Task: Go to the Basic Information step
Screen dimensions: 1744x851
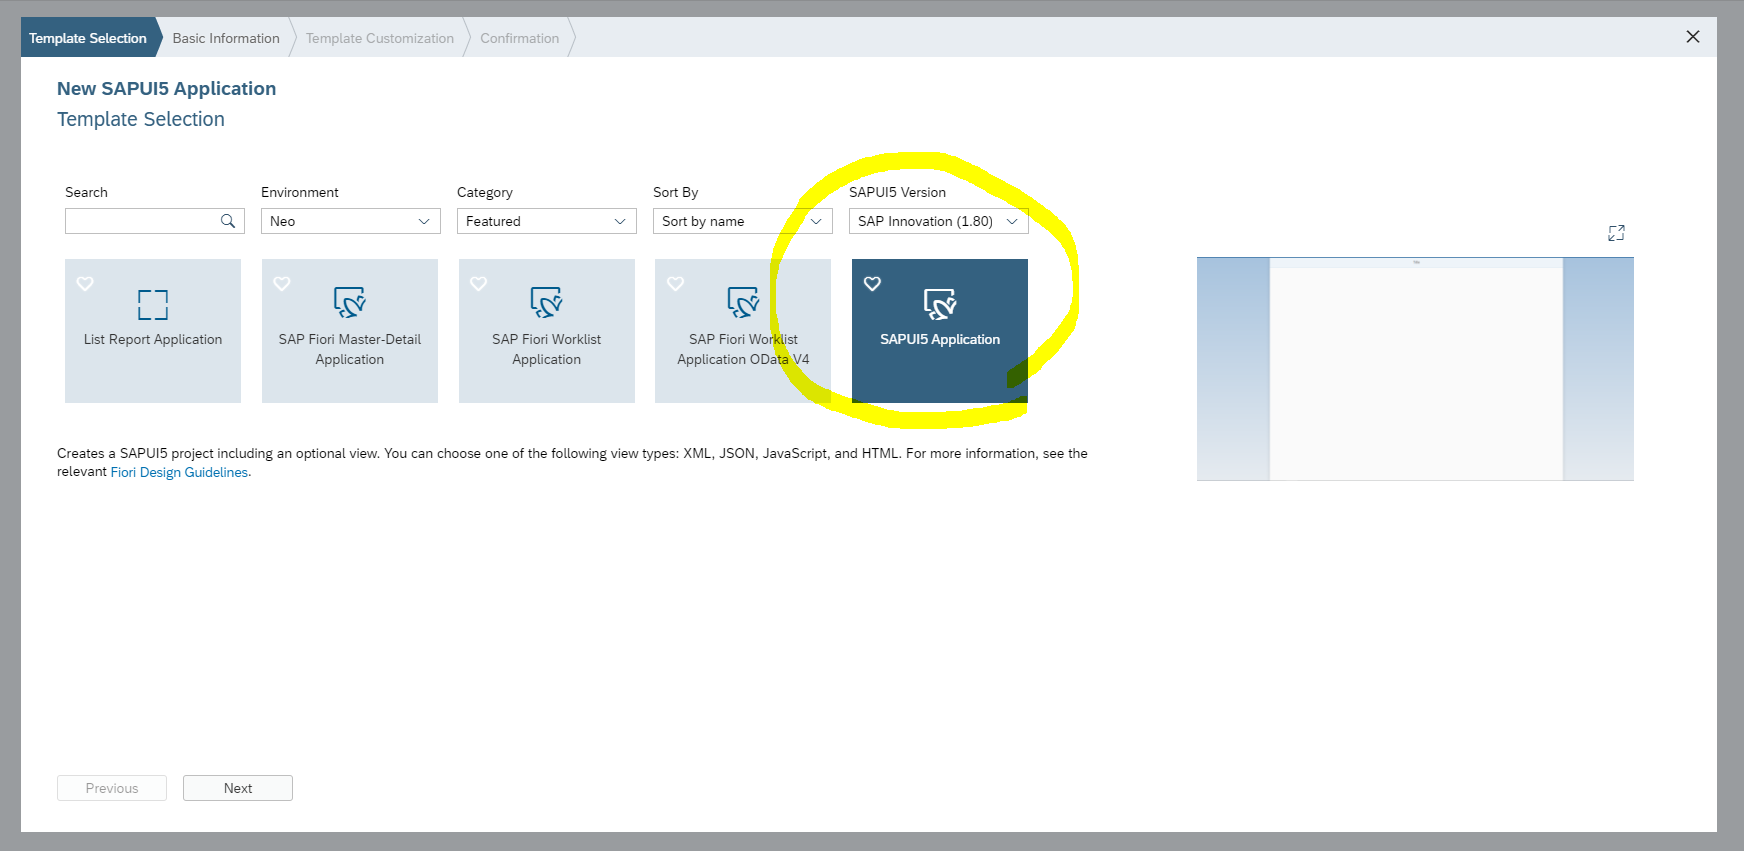Action: pyautogui.click(x=226, y=38)
